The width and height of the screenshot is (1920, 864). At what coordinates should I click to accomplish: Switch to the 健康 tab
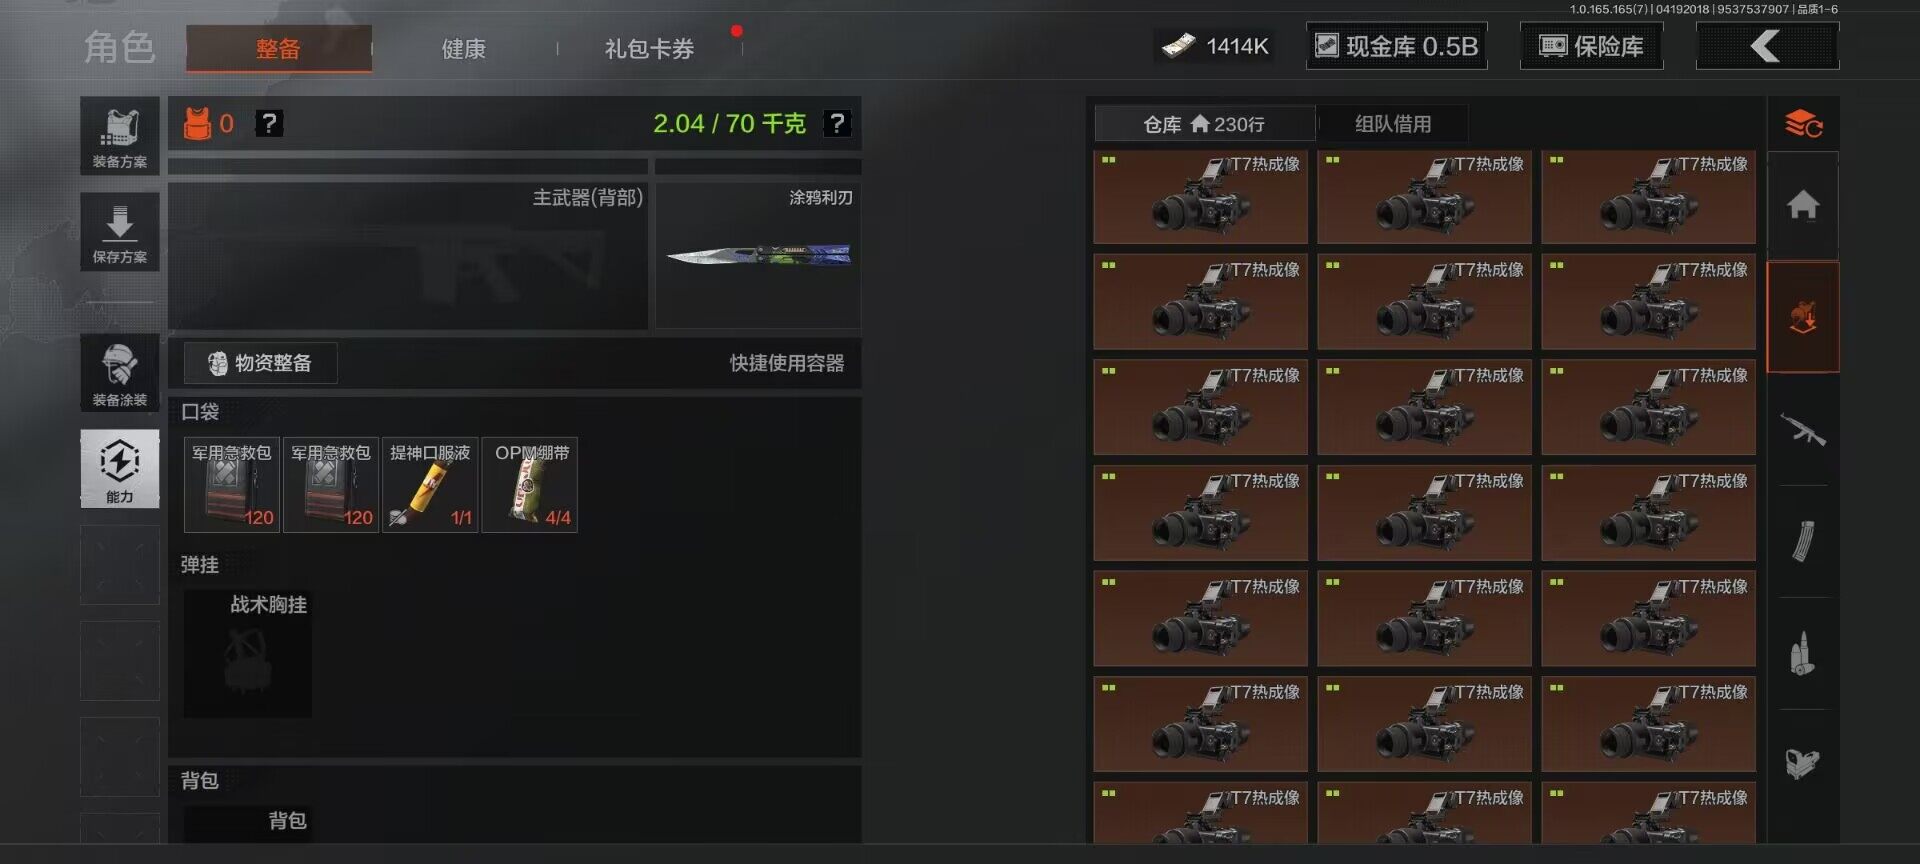coord(464,48)
